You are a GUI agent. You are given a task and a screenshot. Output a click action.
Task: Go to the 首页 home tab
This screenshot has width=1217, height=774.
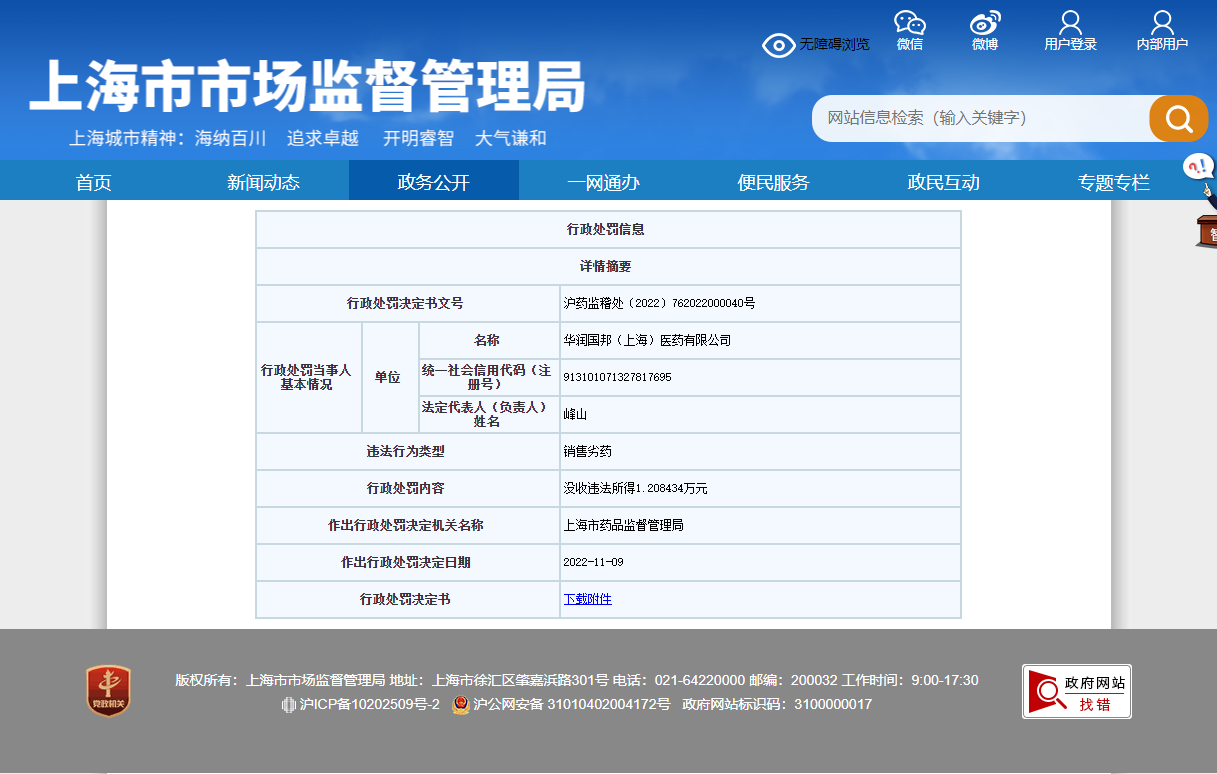(x=93, y=182)
